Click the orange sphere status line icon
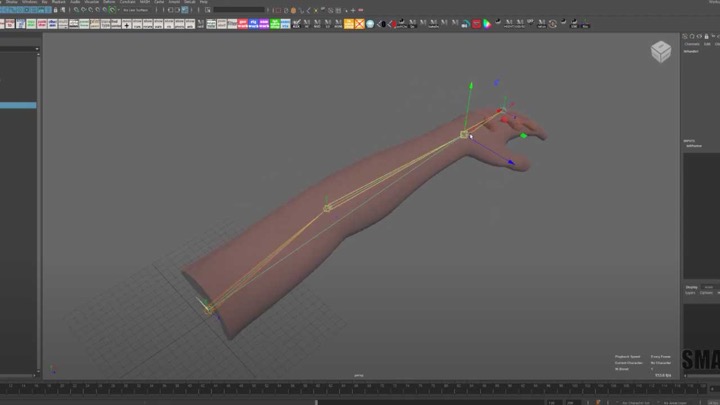720x405 pixels. (x=293, y=10)
